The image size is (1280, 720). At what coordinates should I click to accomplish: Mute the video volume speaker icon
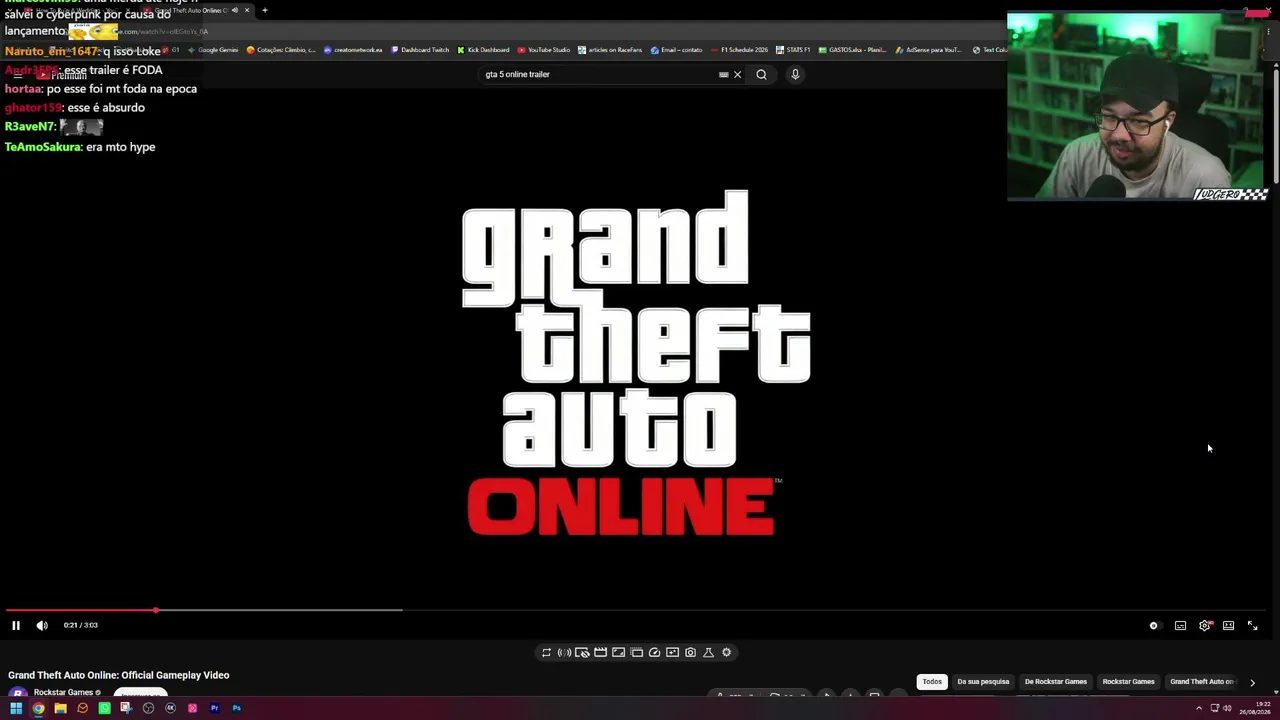pos(42,625)
